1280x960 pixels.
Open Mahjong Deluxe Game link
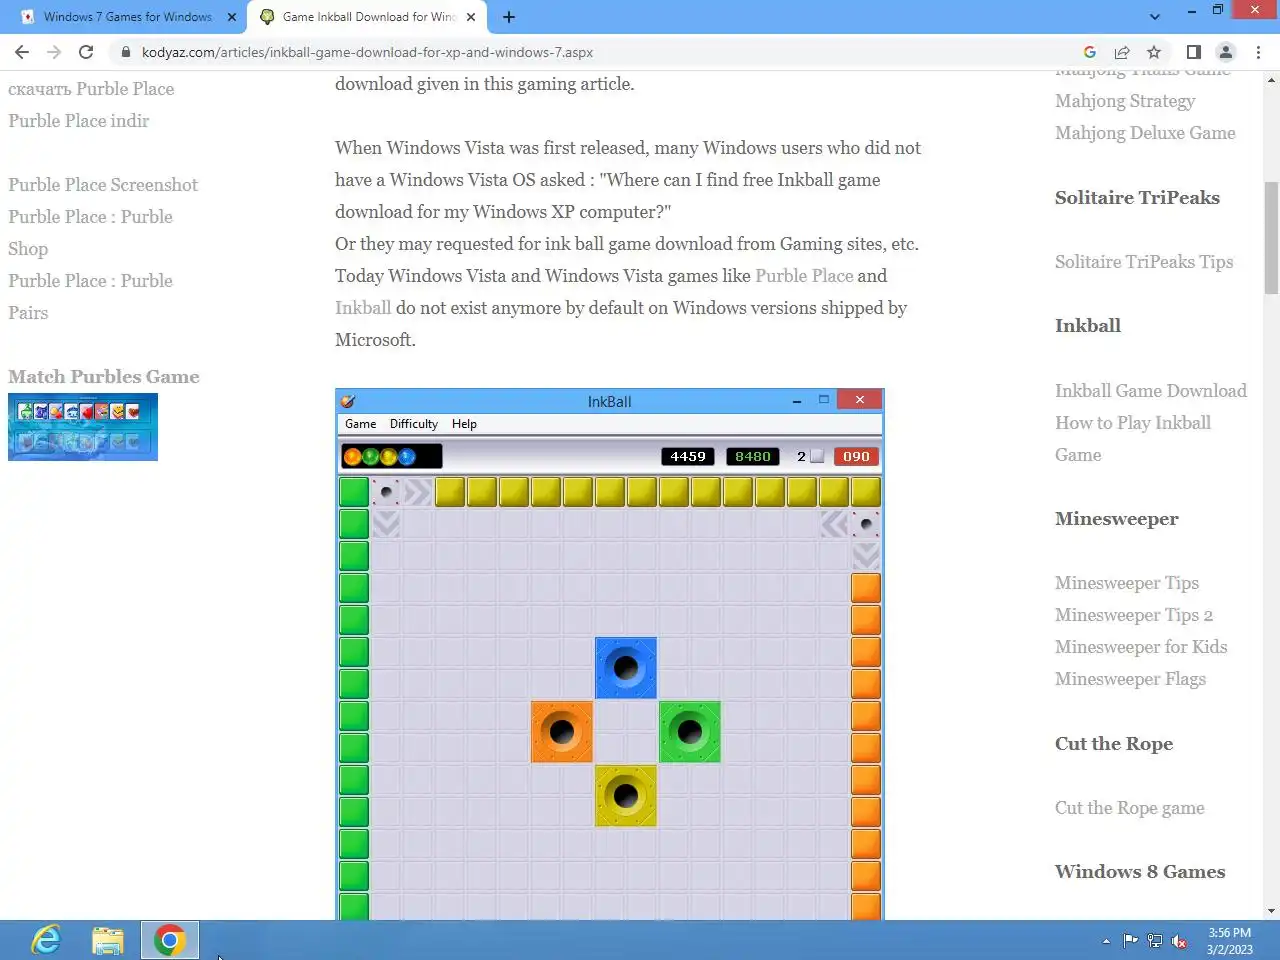(x=1145, y=133)
